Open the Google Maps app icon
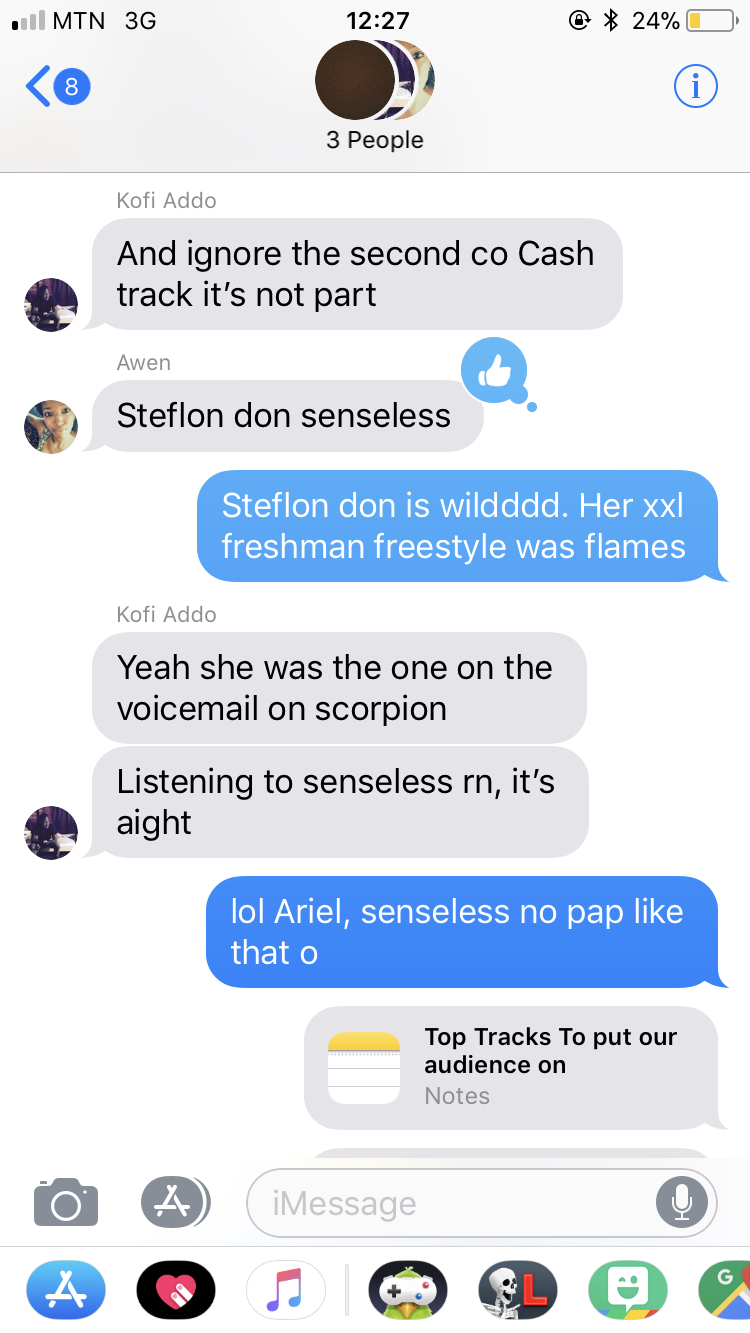 coord(725,1289)
